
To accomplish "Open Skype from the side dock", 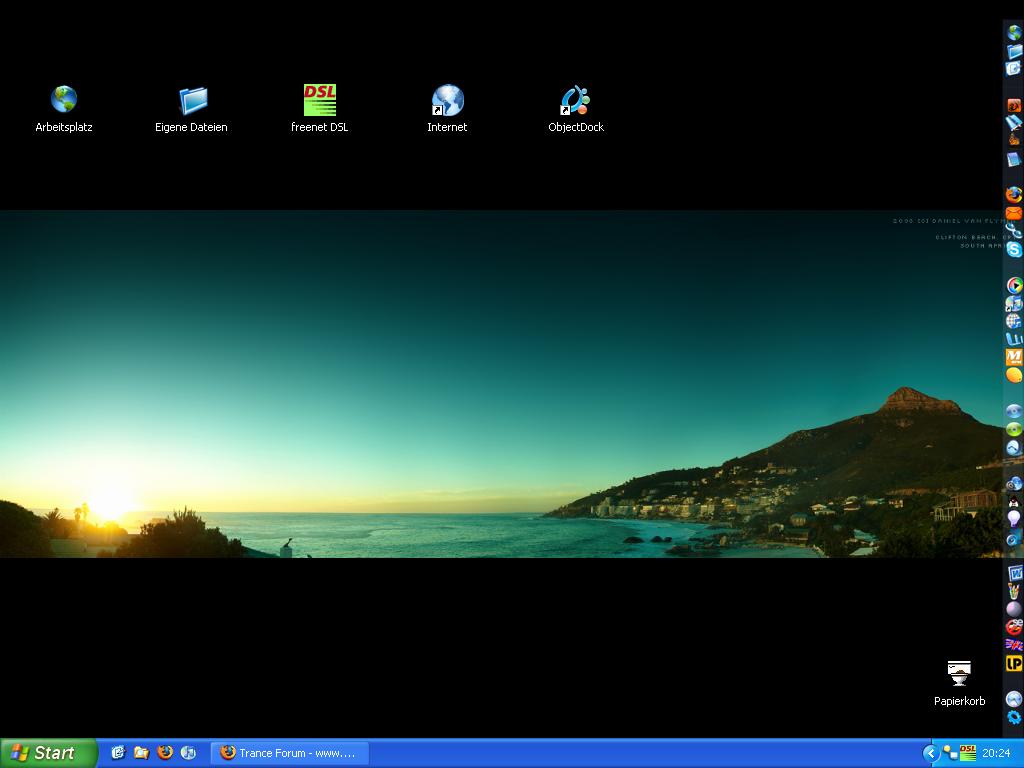I will [x=1014, y=249].
